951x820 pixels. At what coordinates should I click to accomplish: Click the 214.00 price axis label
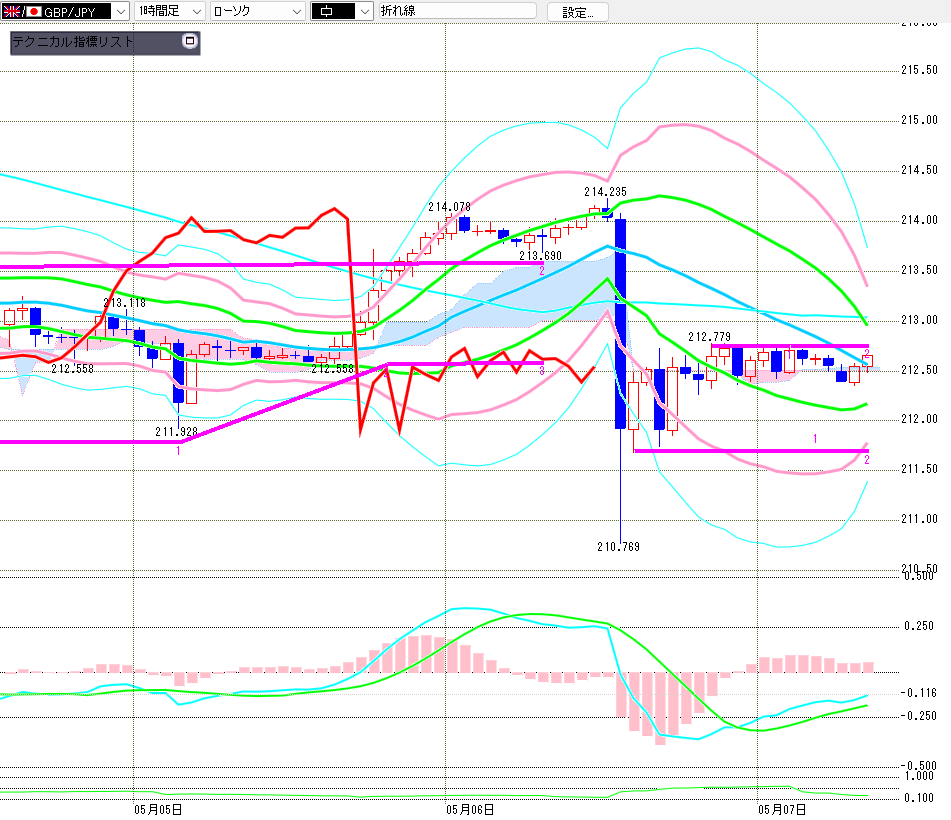[919, 220]
